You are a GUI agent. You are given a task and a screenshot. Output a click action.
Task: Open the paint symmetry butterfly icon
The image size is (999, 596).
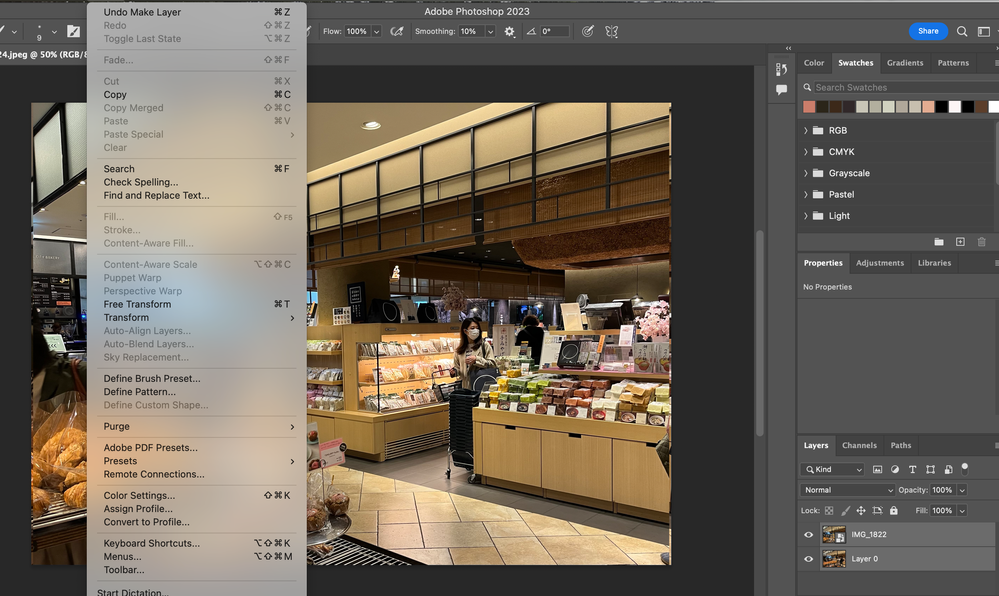pos(612,31)
